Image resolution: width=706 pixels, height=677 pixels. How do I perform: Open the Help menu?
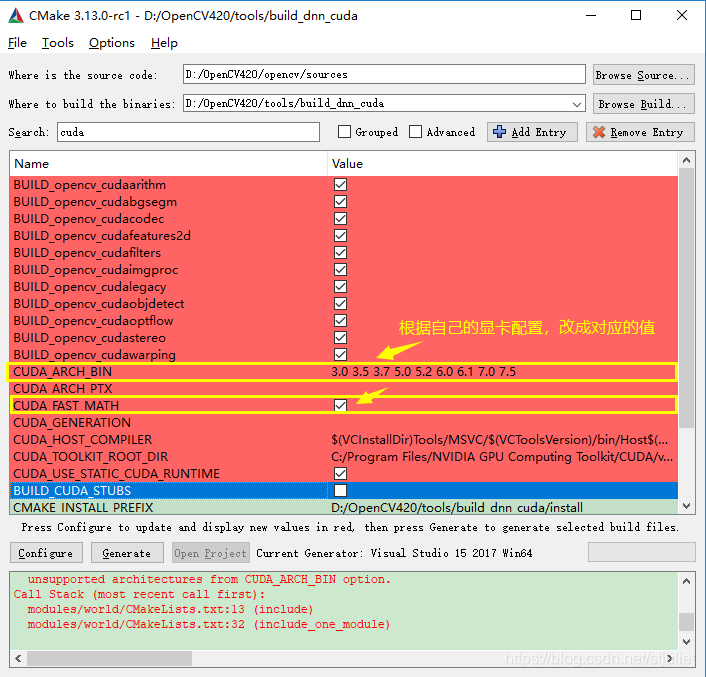click(x=164, y=43)
